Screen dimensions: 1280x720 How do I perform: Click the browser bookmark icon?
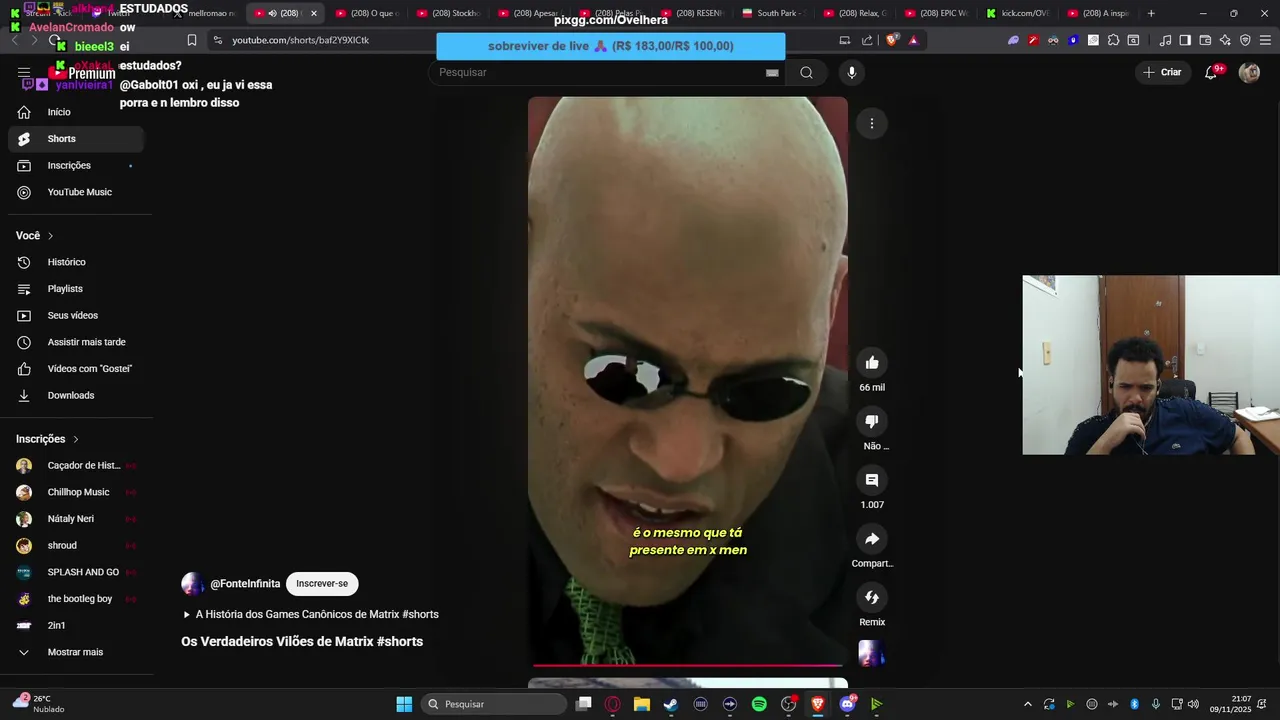192,40
